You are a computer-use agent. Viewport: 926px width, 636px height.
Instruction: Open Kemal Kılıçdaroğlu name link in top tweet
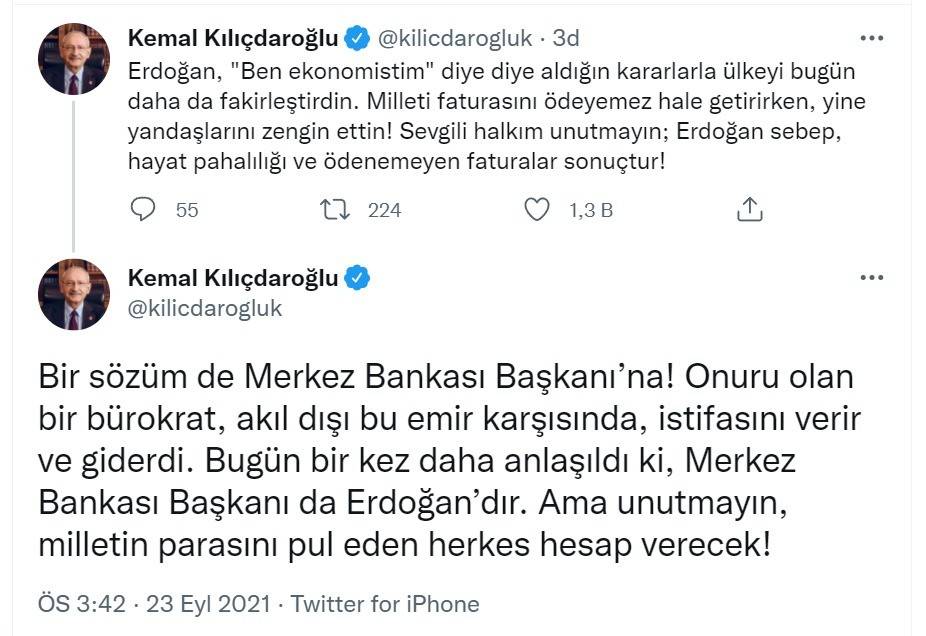point(234,38)
